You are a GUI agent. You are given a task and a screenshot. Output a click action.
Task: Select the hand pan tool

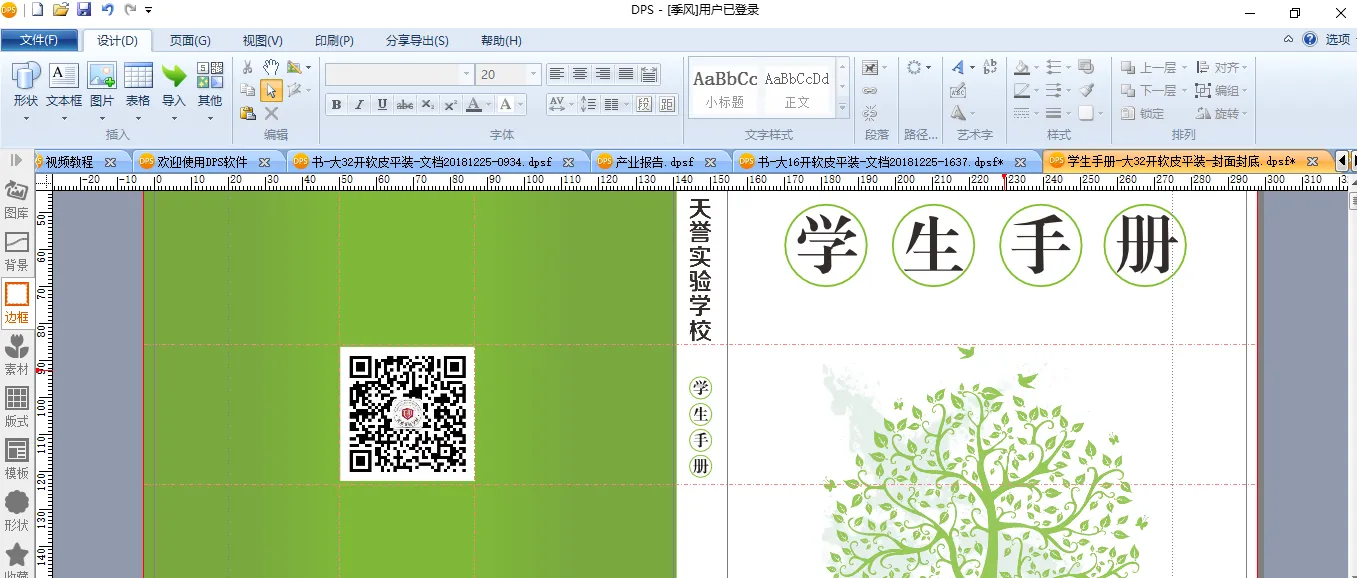(x=271, y=67)
